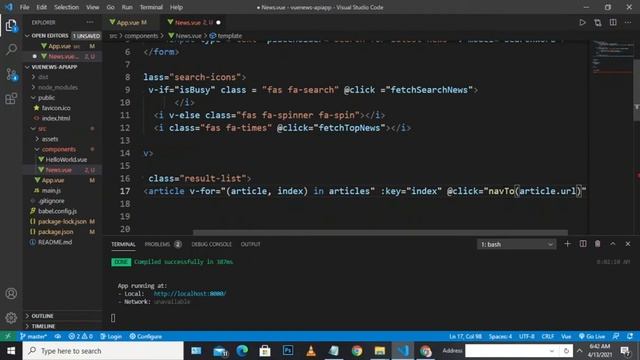Split the editor right
640x360 pixels.
coord(613,22)
